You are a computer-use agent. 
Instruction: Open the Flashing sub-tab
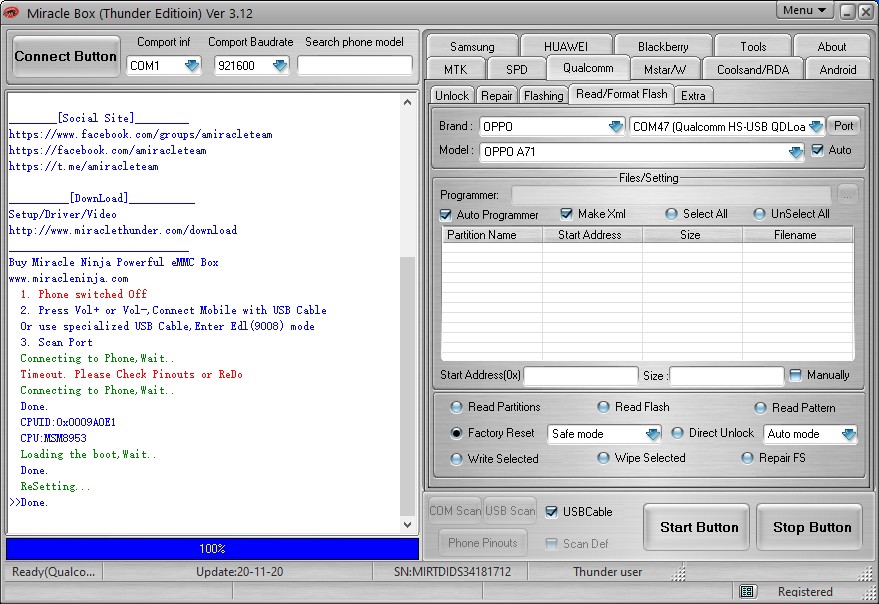coord(543,95)
